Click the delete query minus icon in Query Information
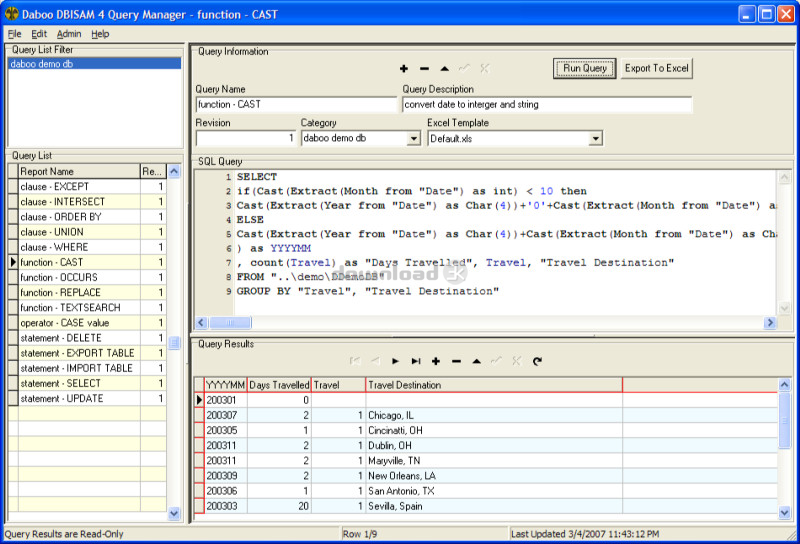The width and height of the screenshot is (800, 544). pyautogui.click(x=424, y=69)
